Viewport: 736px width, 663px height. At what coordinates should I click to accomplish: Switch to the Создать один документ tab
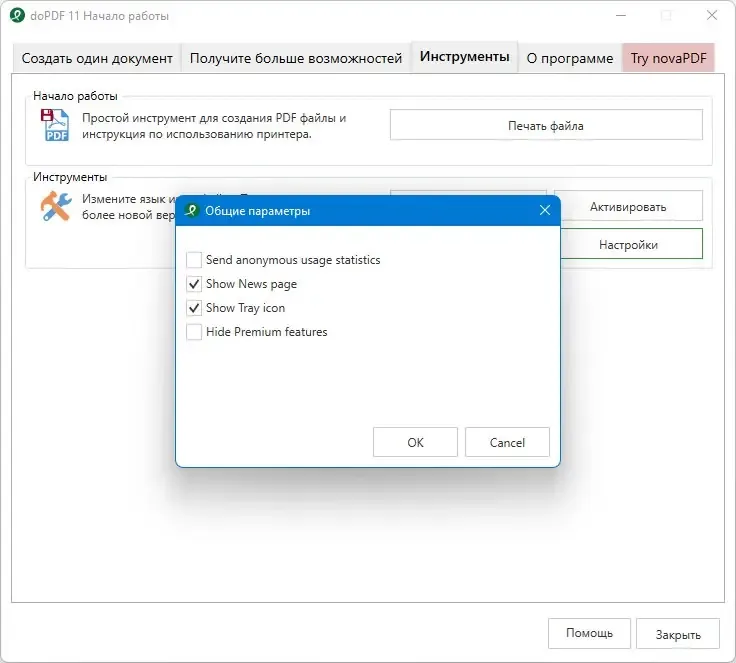(x=97, y=58)
